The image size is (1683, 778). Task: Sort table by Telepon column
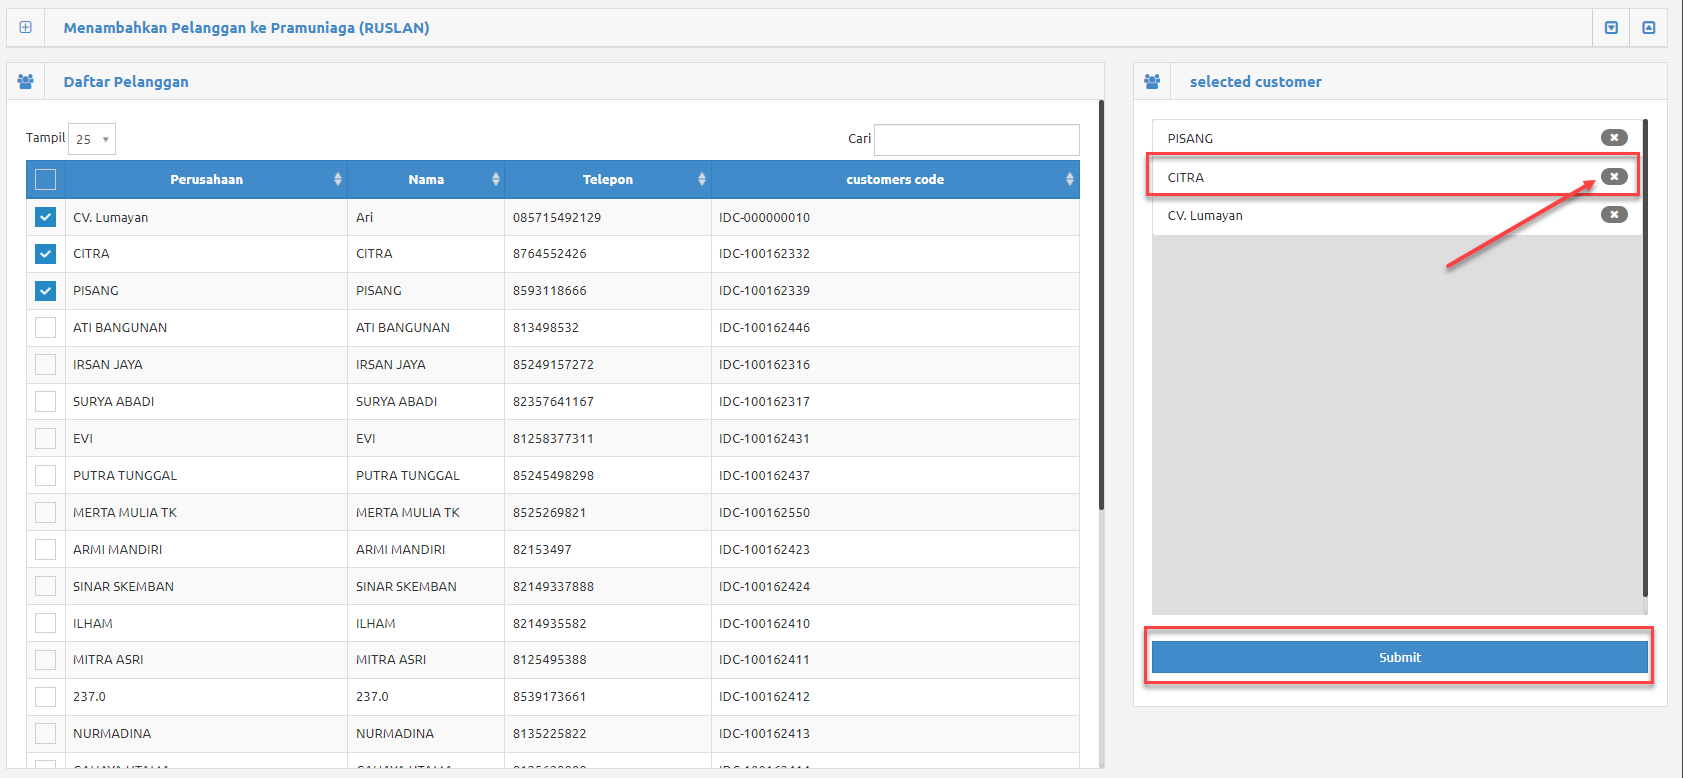[x=608, y=180]
